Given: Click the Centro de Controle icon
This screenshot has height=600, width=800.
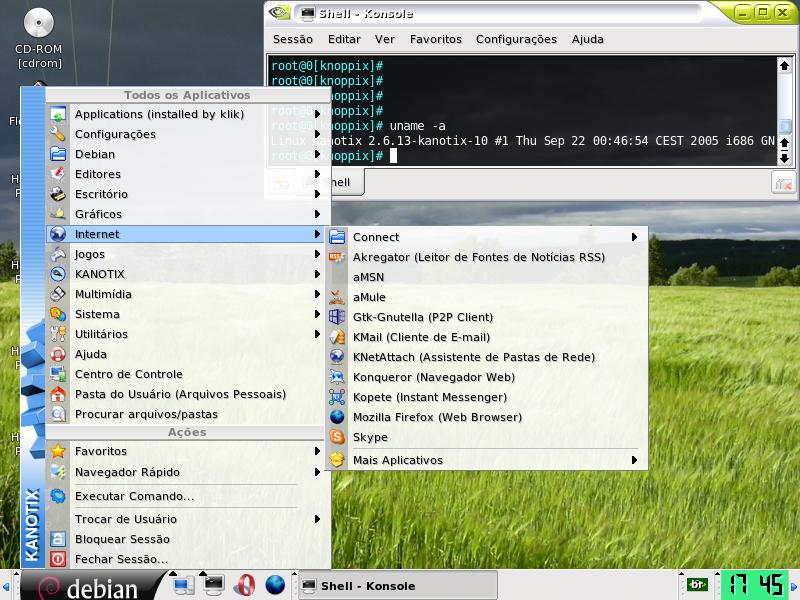Looking at the screenshot, I should click(58, 374).
